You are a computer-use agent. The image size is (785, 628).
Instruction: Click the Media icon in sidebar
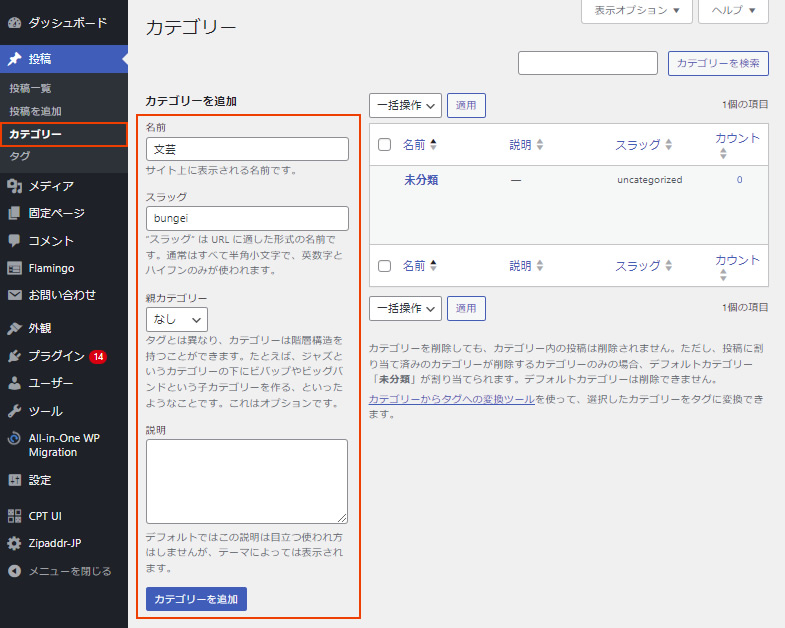coord(14,186)
